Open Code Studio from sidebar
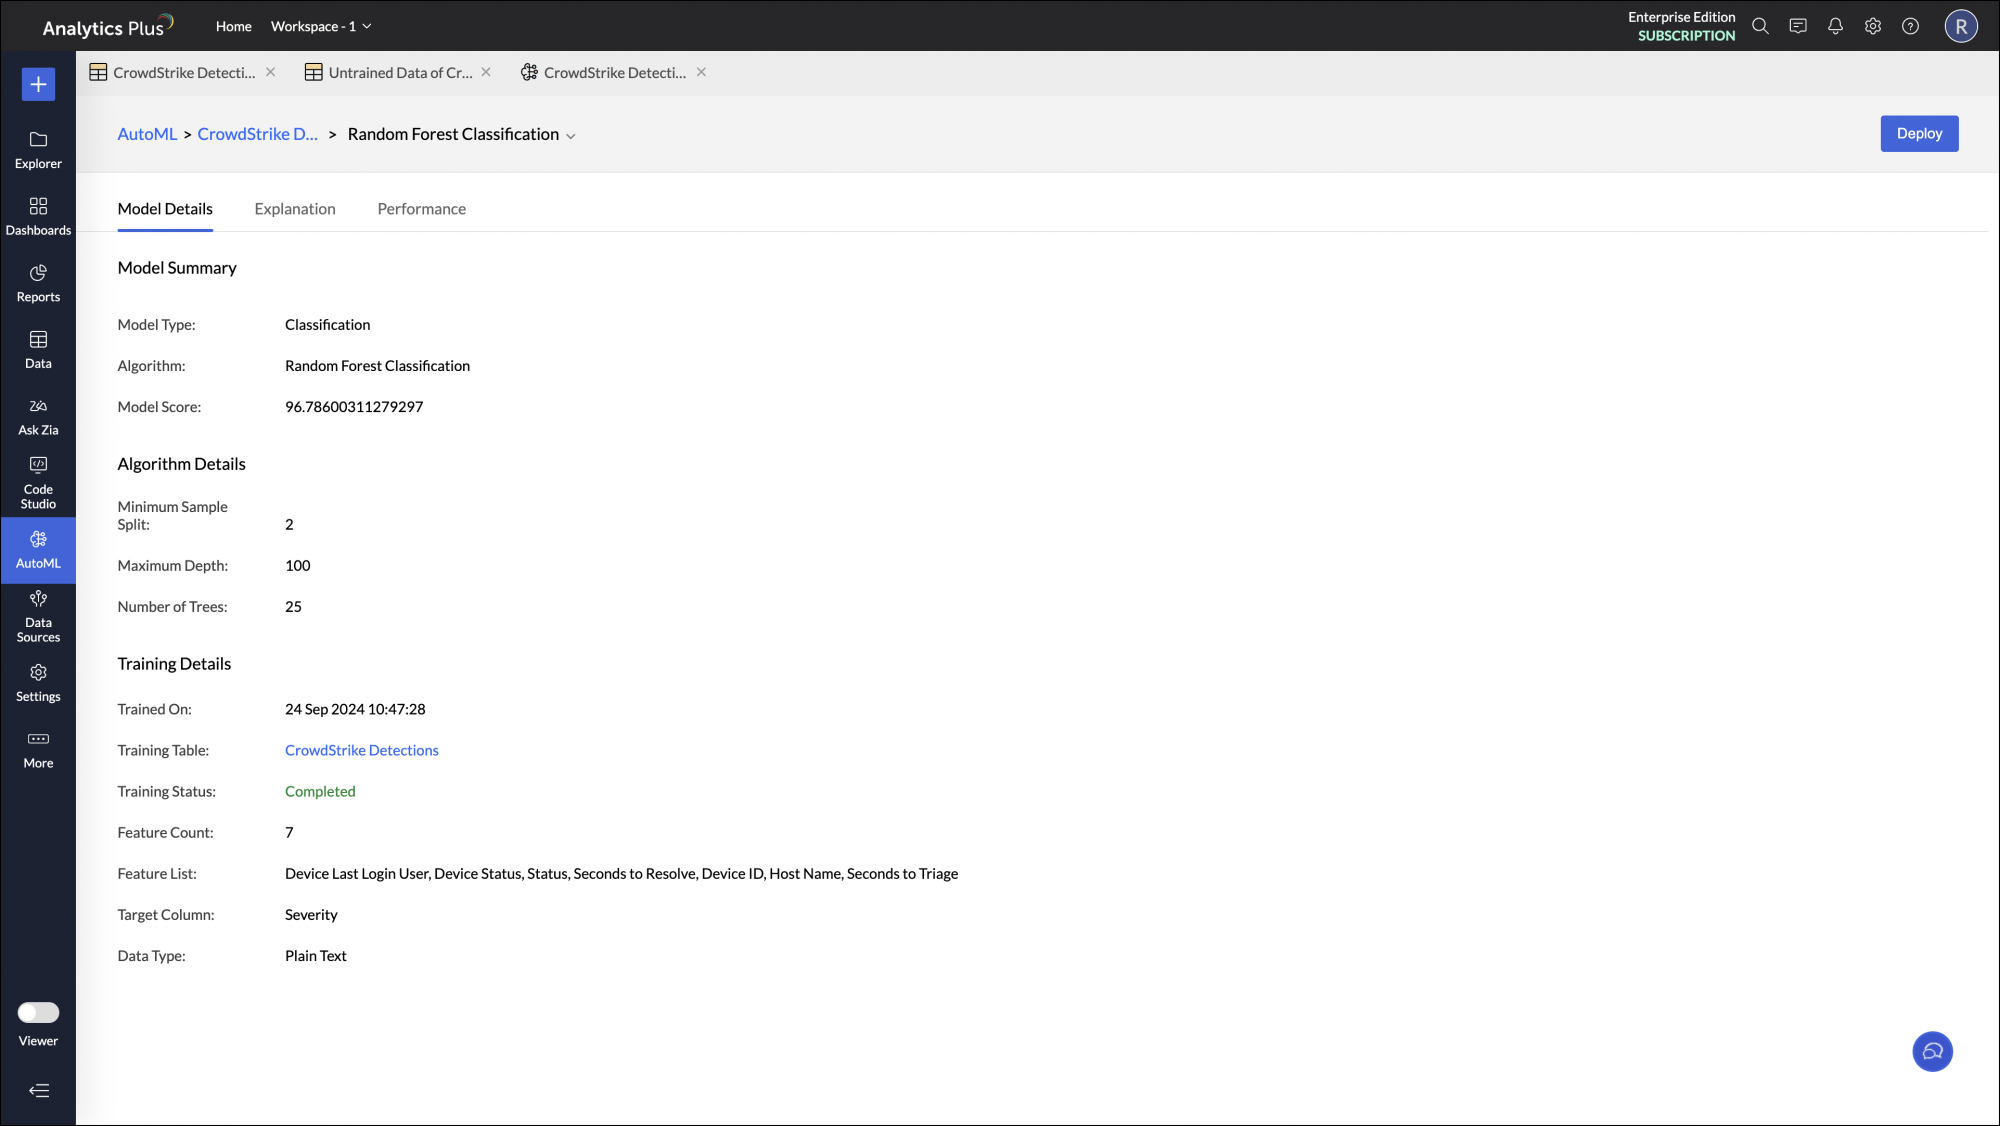2000x1126 pixels. click(x=38, y=482)
